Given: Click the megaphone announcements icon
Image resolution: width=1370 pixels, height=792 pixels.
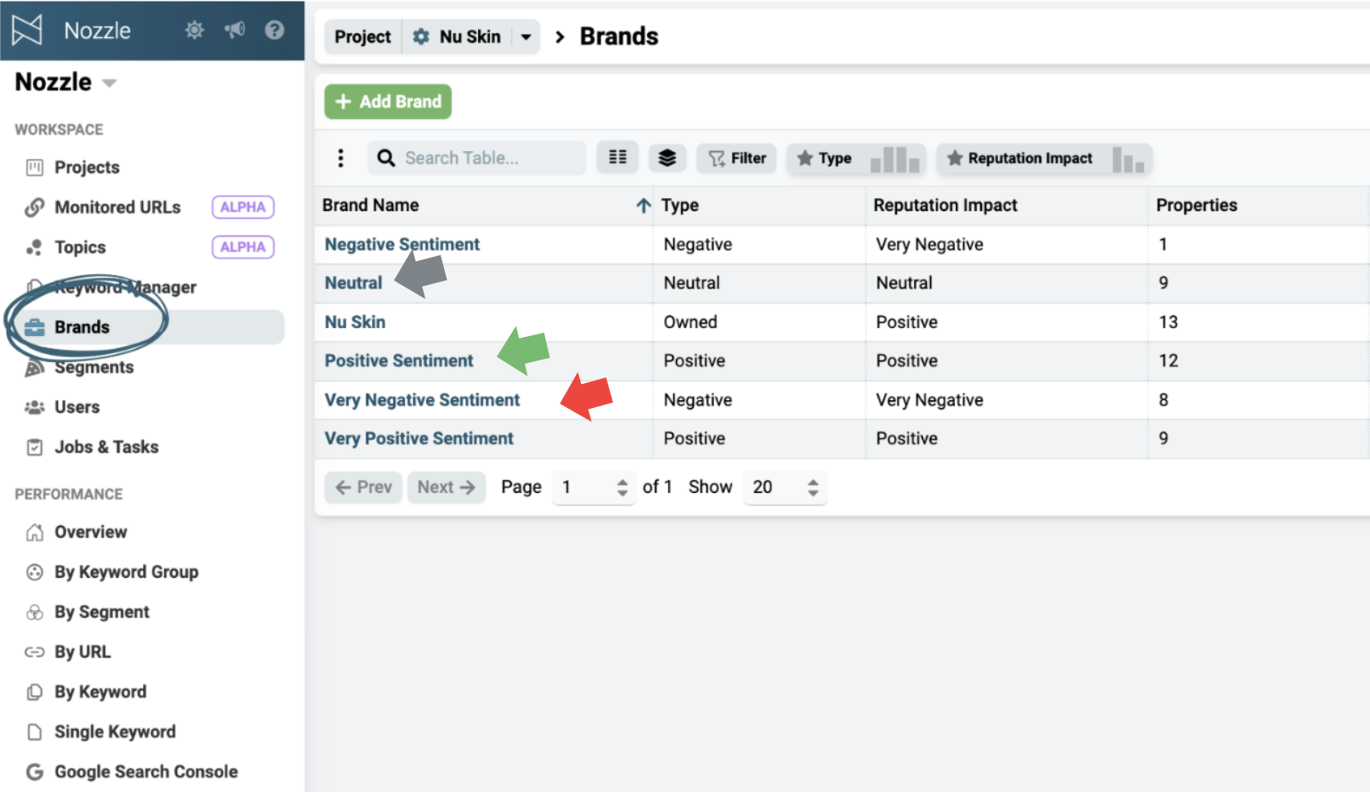Looking at the screenshot, I should coord(234,30).
